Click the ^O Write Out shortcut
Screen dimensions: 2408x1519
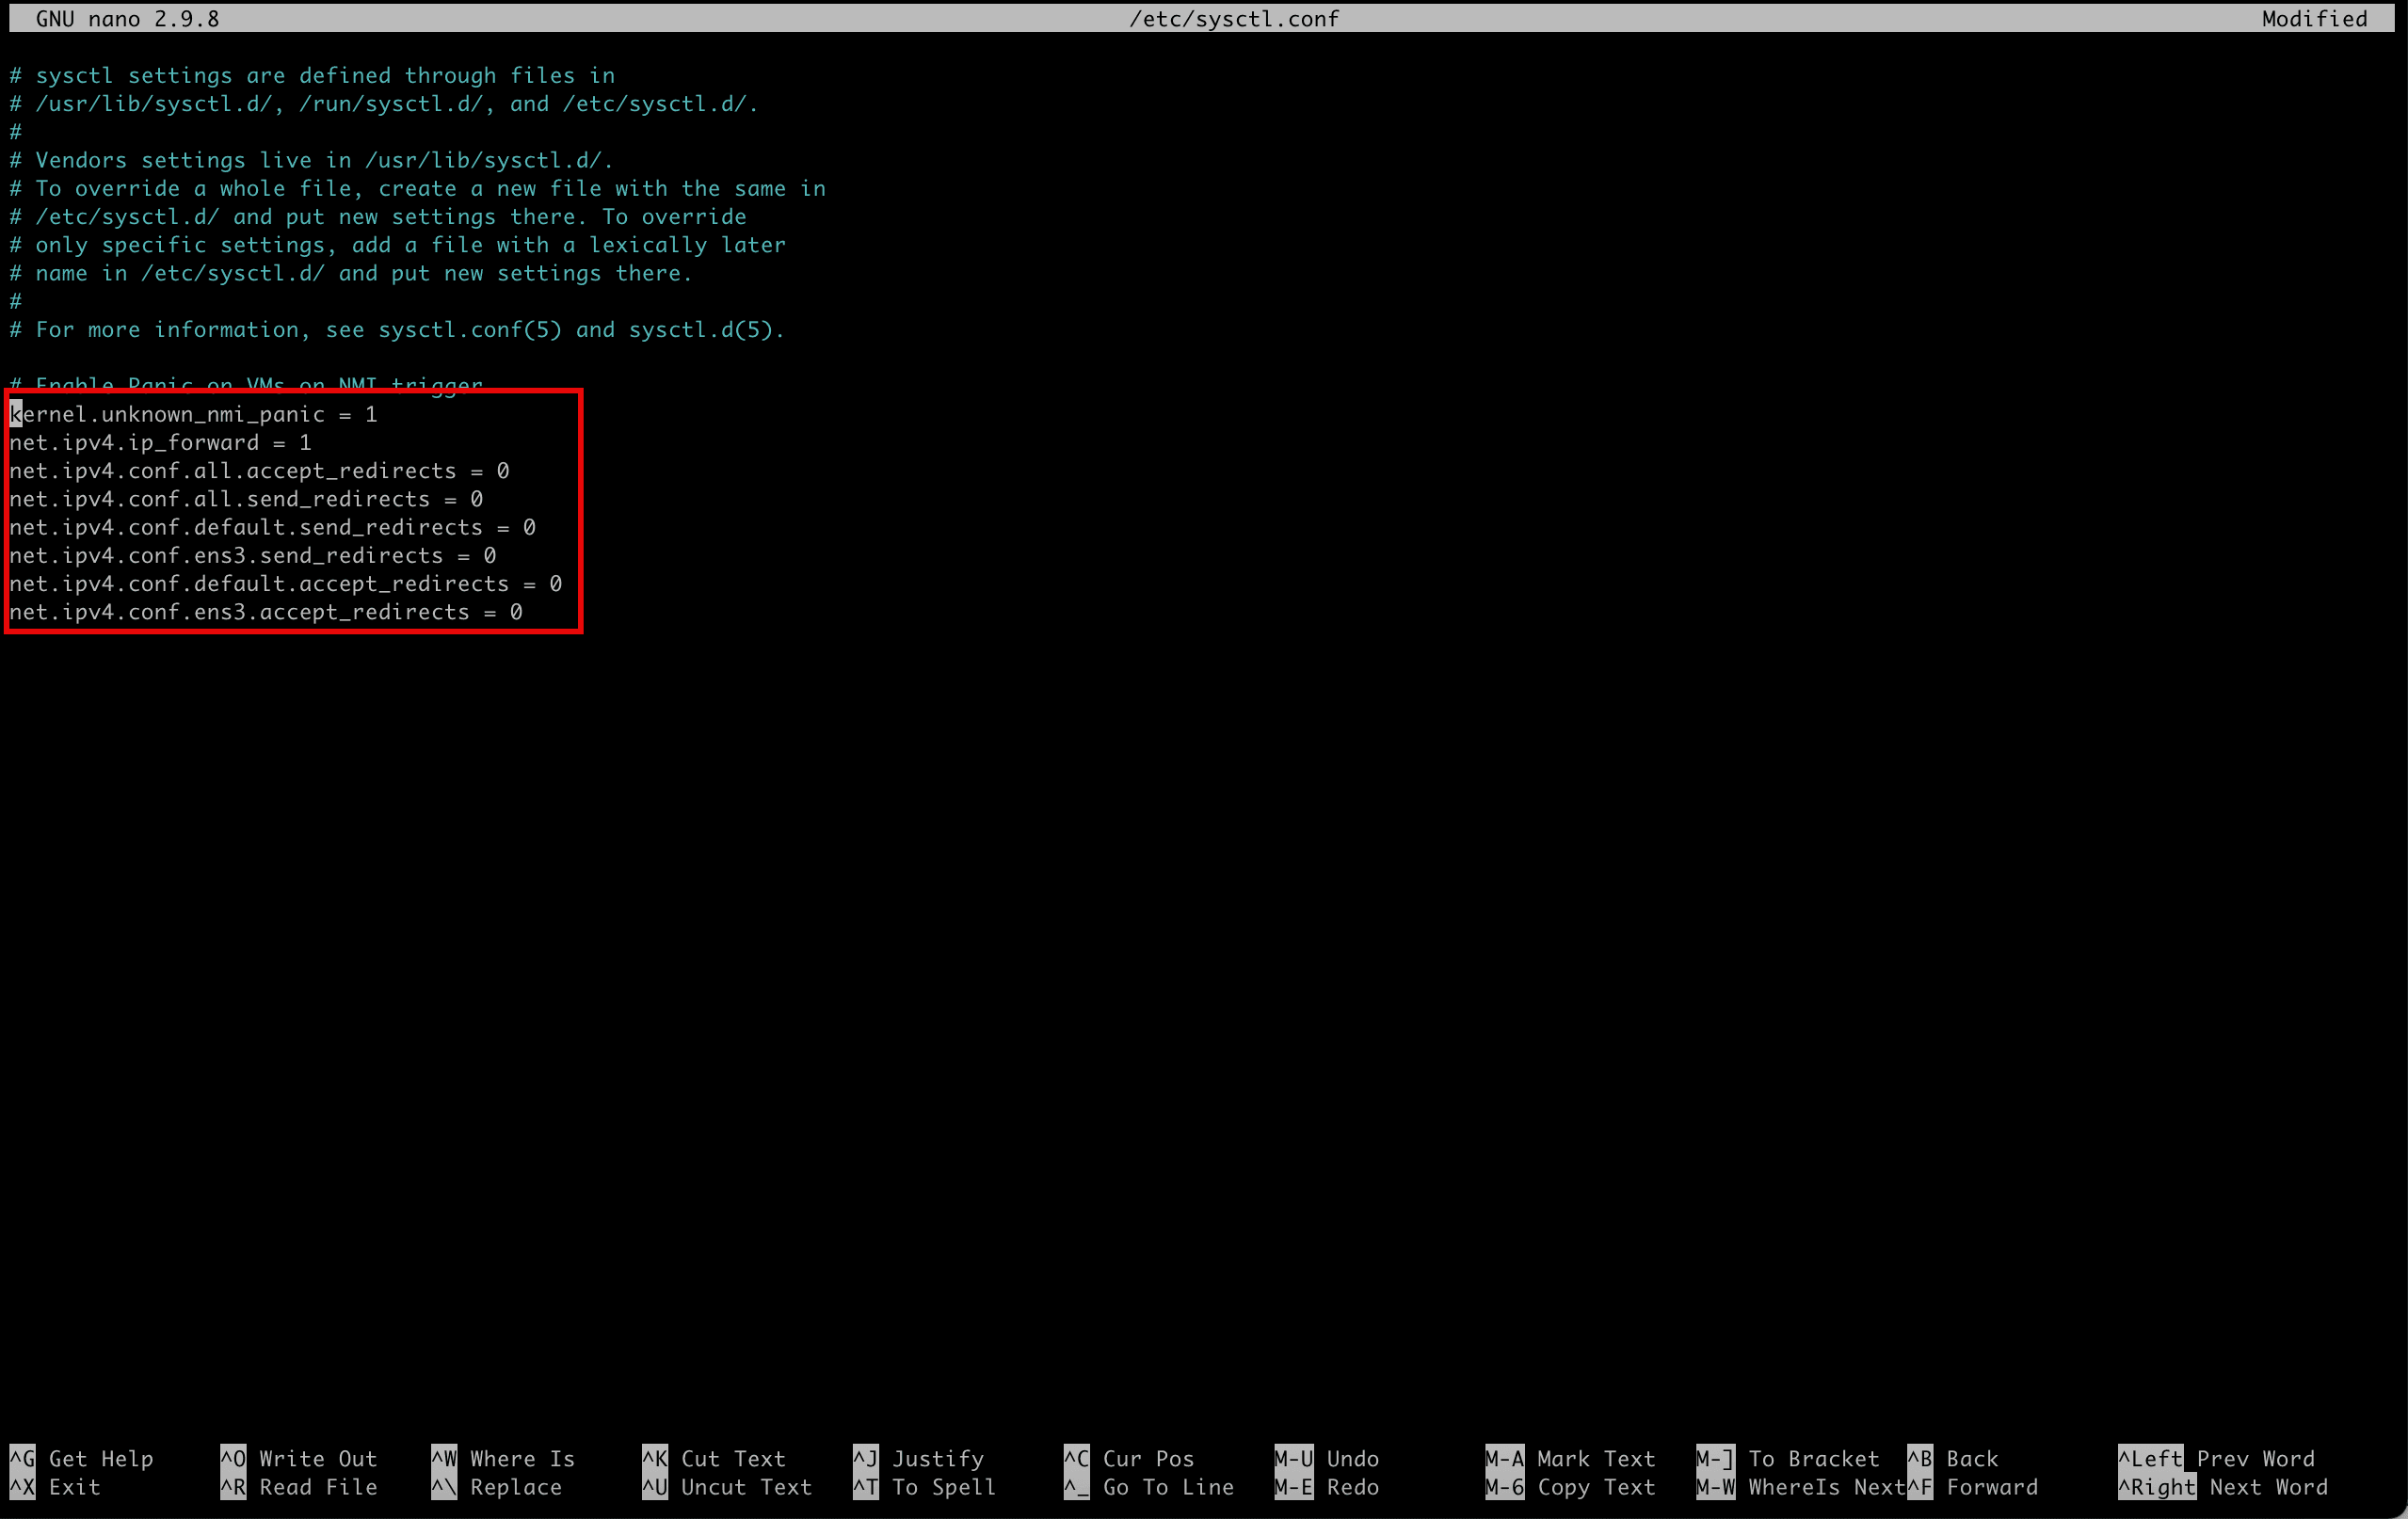point(298,1458)
